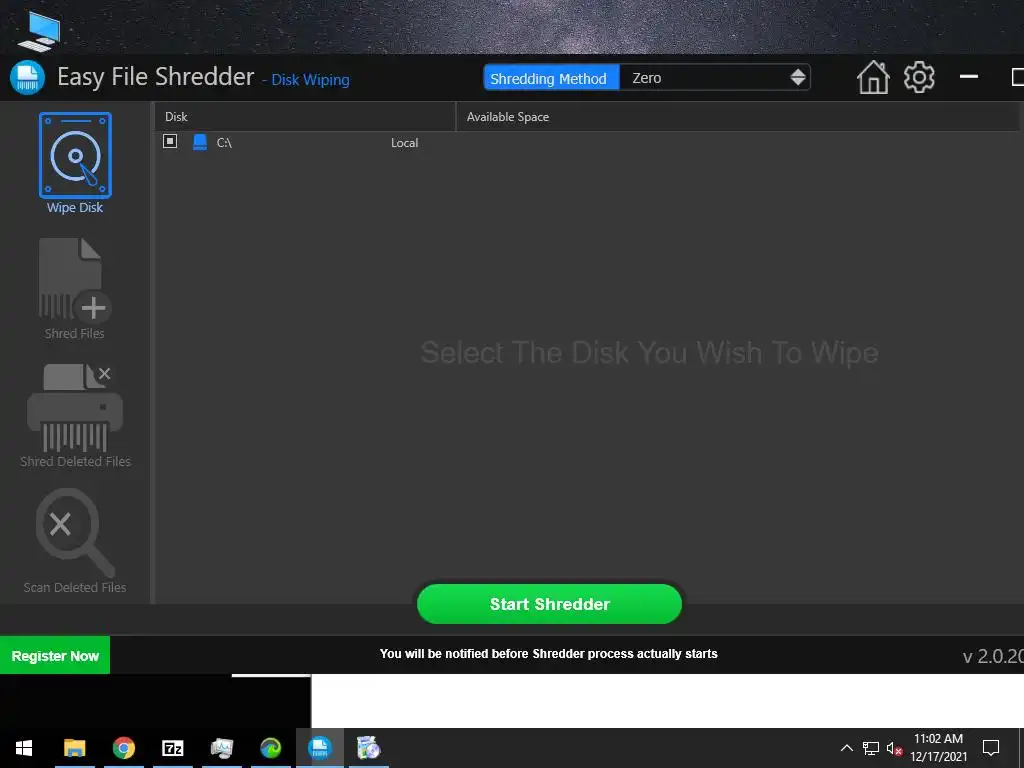Open settings via the gear icon
This screenshot has height=768, width=1024.
pos(919,78)
